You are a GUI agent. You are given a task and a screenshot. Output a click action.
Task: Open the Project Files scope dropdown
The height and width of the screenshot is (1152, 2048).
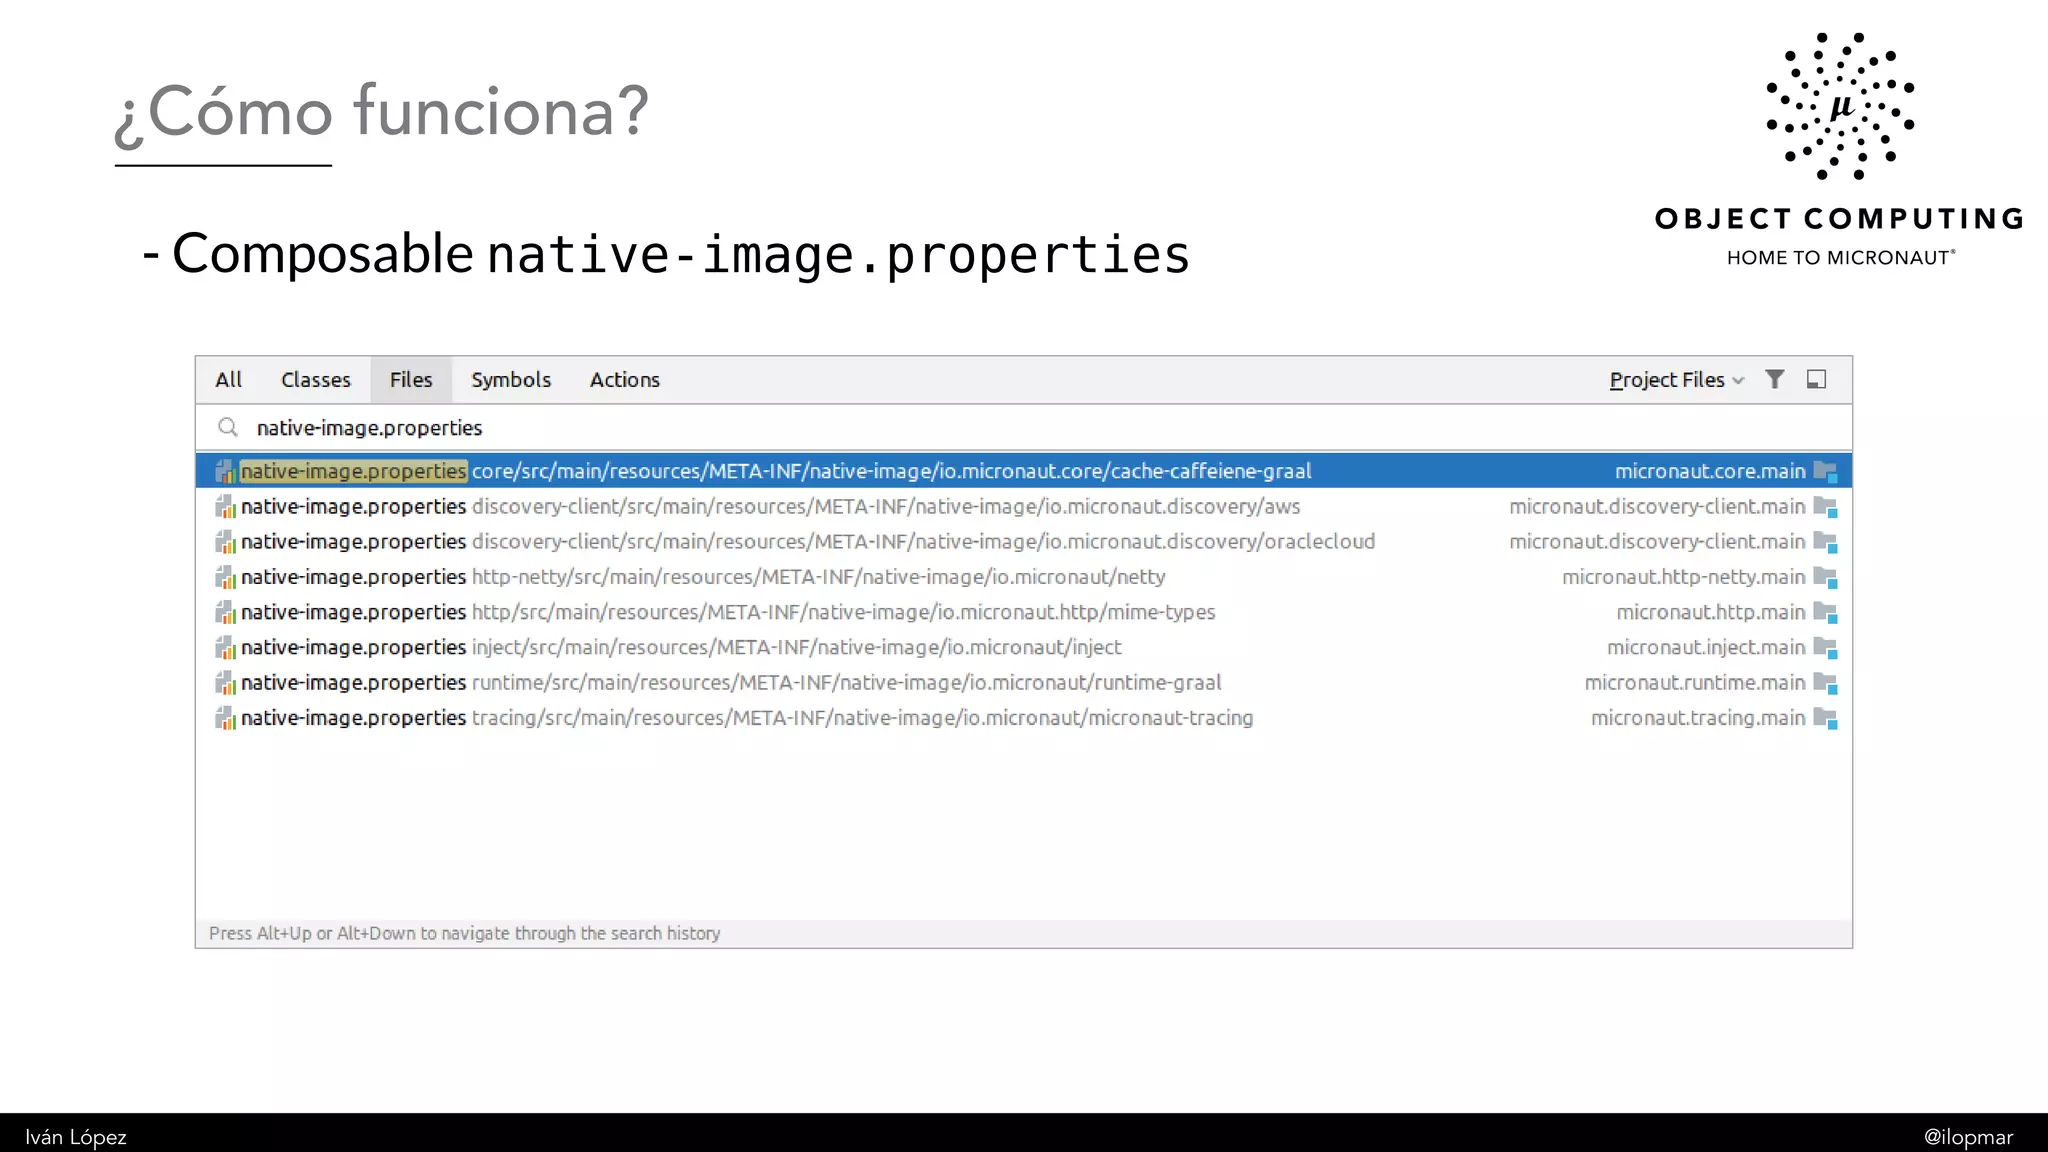point(1676,380)
